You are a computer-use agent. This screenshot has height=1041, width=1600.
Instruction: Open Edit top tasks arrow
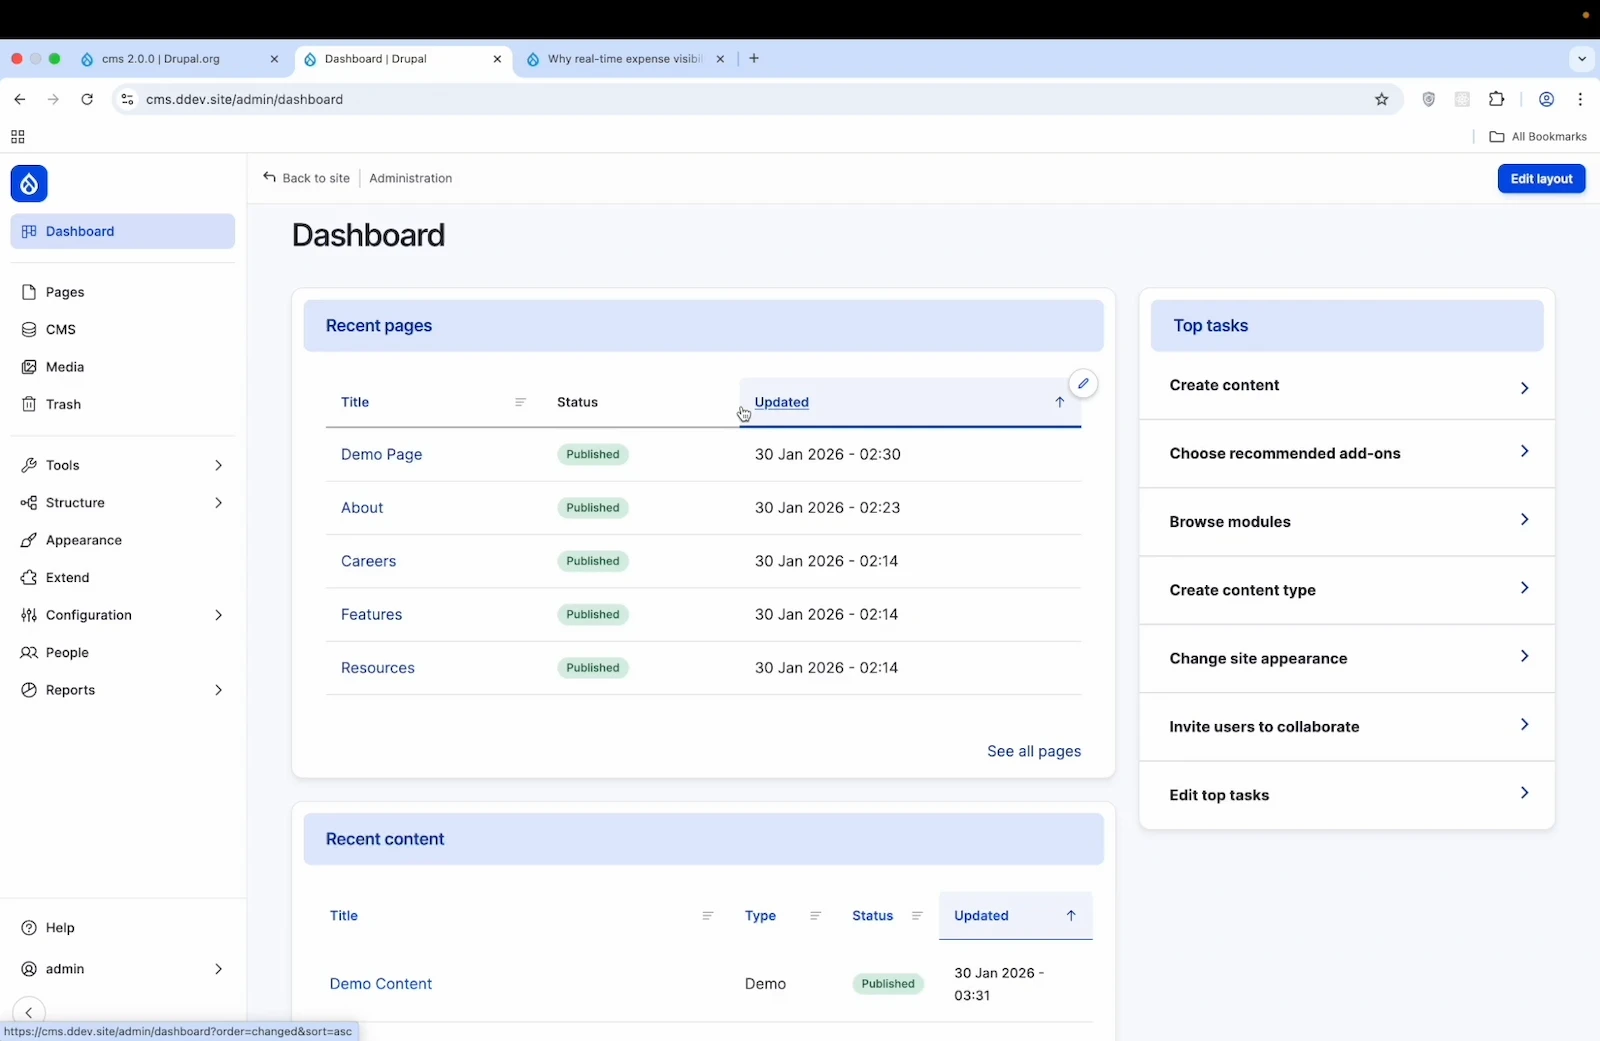click(1524, 793)
